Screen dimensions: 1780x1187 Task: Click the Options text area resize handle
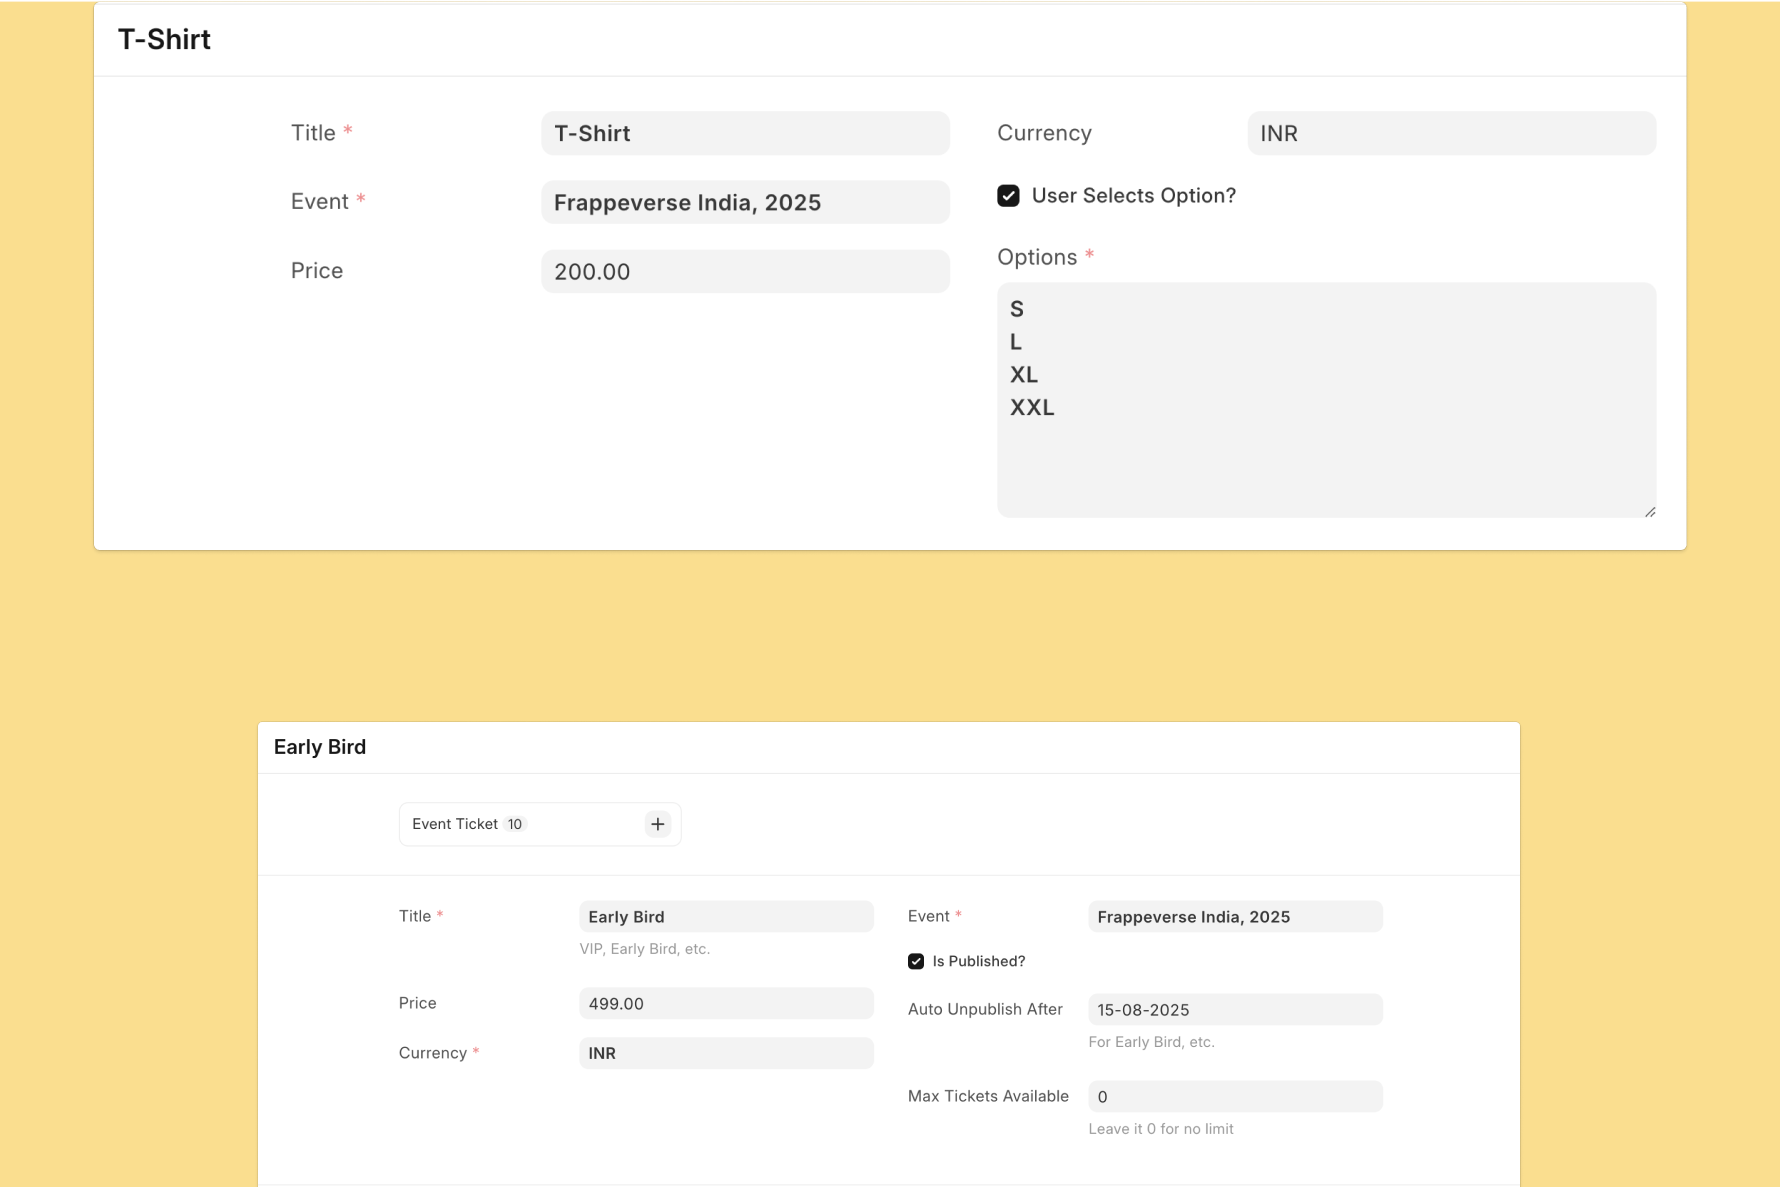point(1649,511)
